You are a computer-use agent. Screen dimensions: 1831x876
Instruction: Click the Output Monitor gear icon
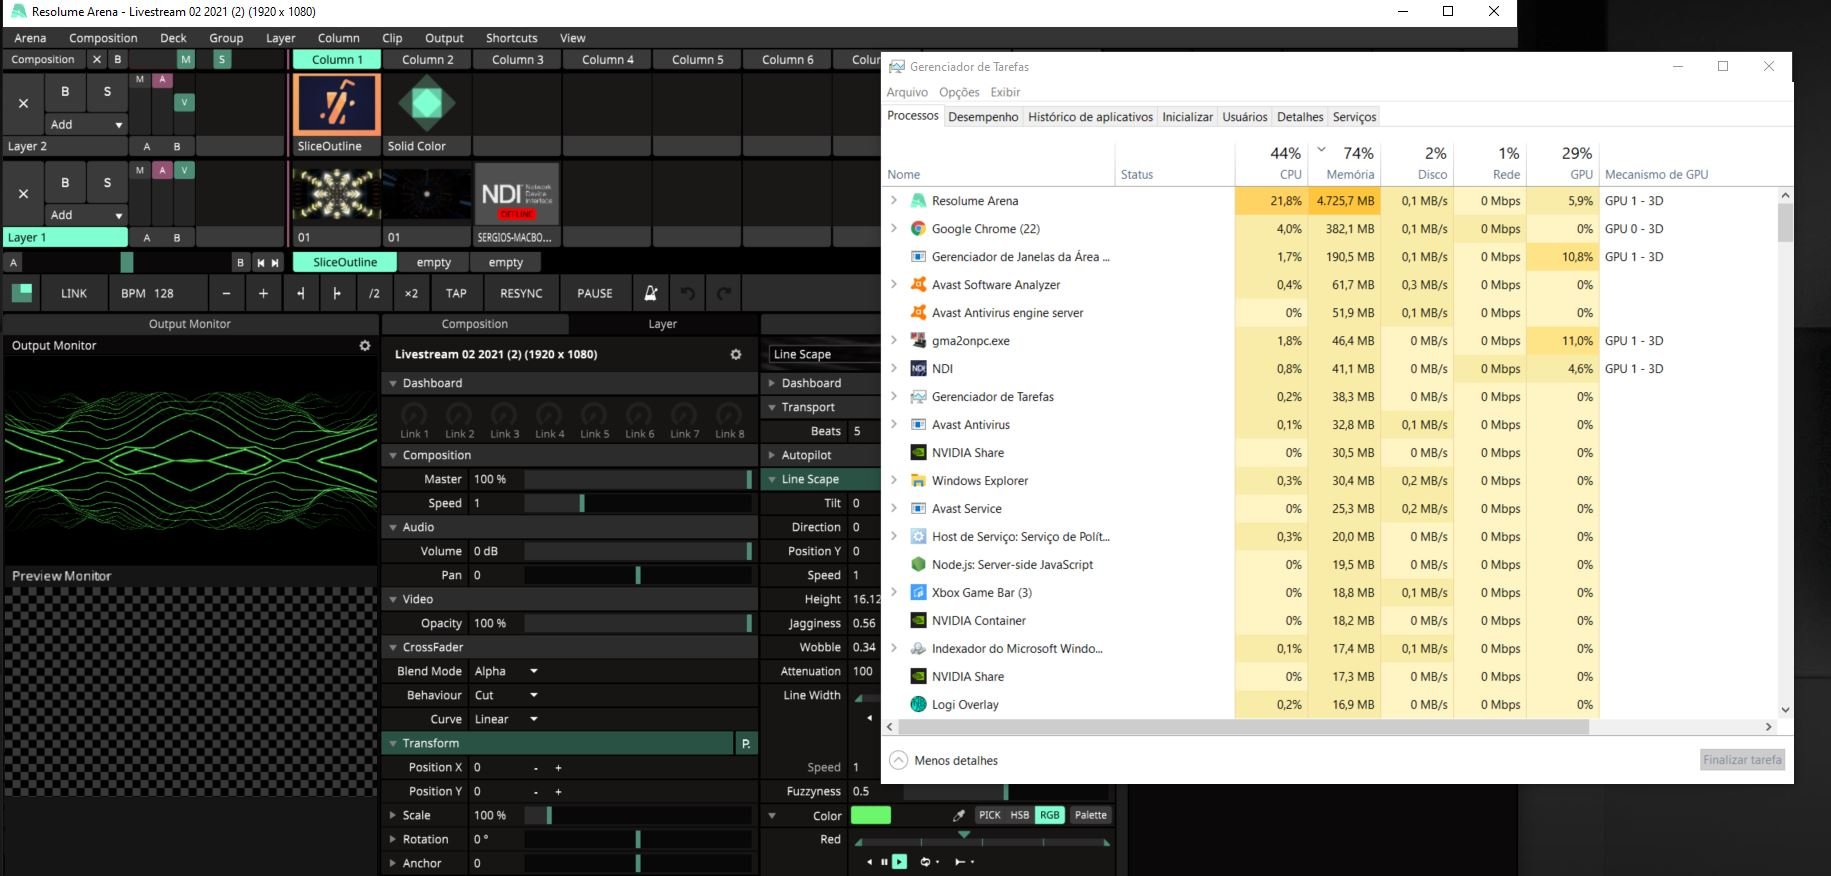click(365, 345)
